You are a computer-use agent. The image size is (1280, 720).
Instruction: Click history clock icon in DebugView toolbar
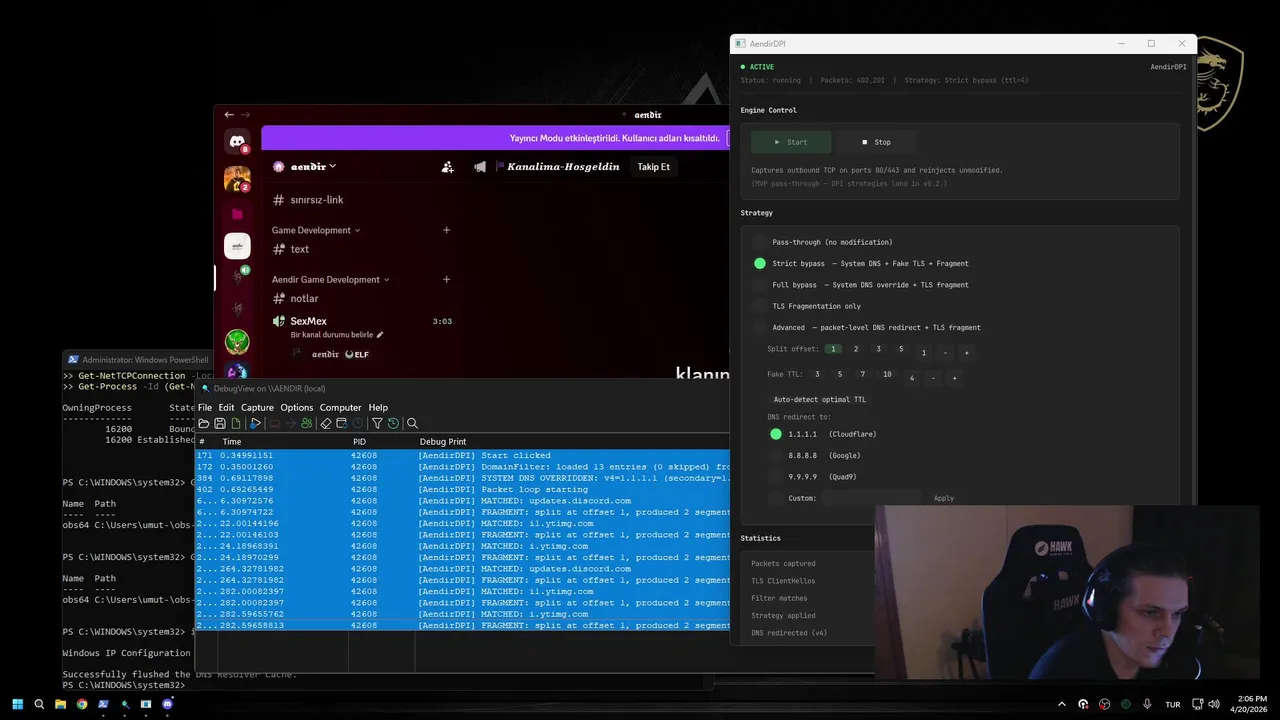393,423
